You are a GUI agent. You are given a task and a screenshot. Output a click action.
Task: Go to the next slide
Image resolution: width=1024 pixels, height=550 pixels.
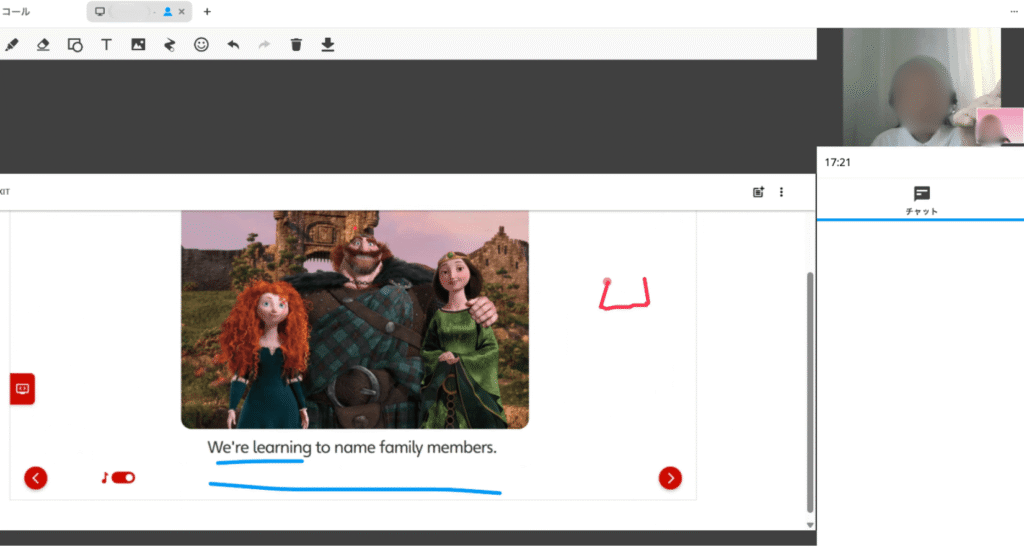coord(670,478)
